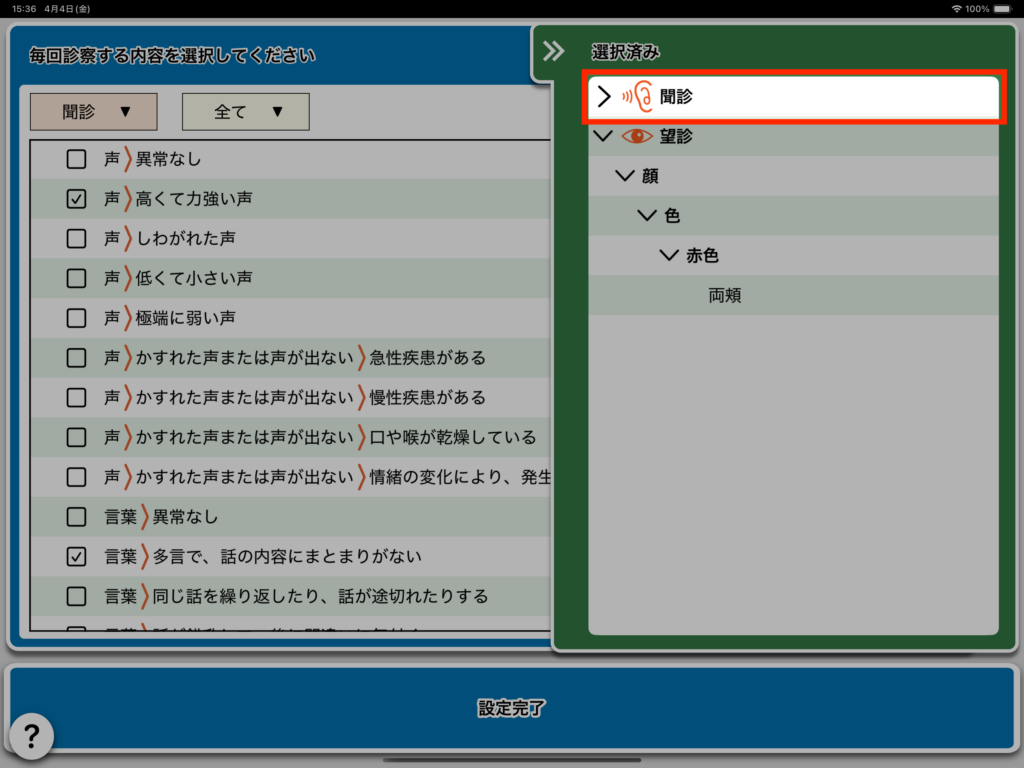Click the battery icon in status bar
Viewport: 1024px width, 768px height.
tap(1003, 8)
